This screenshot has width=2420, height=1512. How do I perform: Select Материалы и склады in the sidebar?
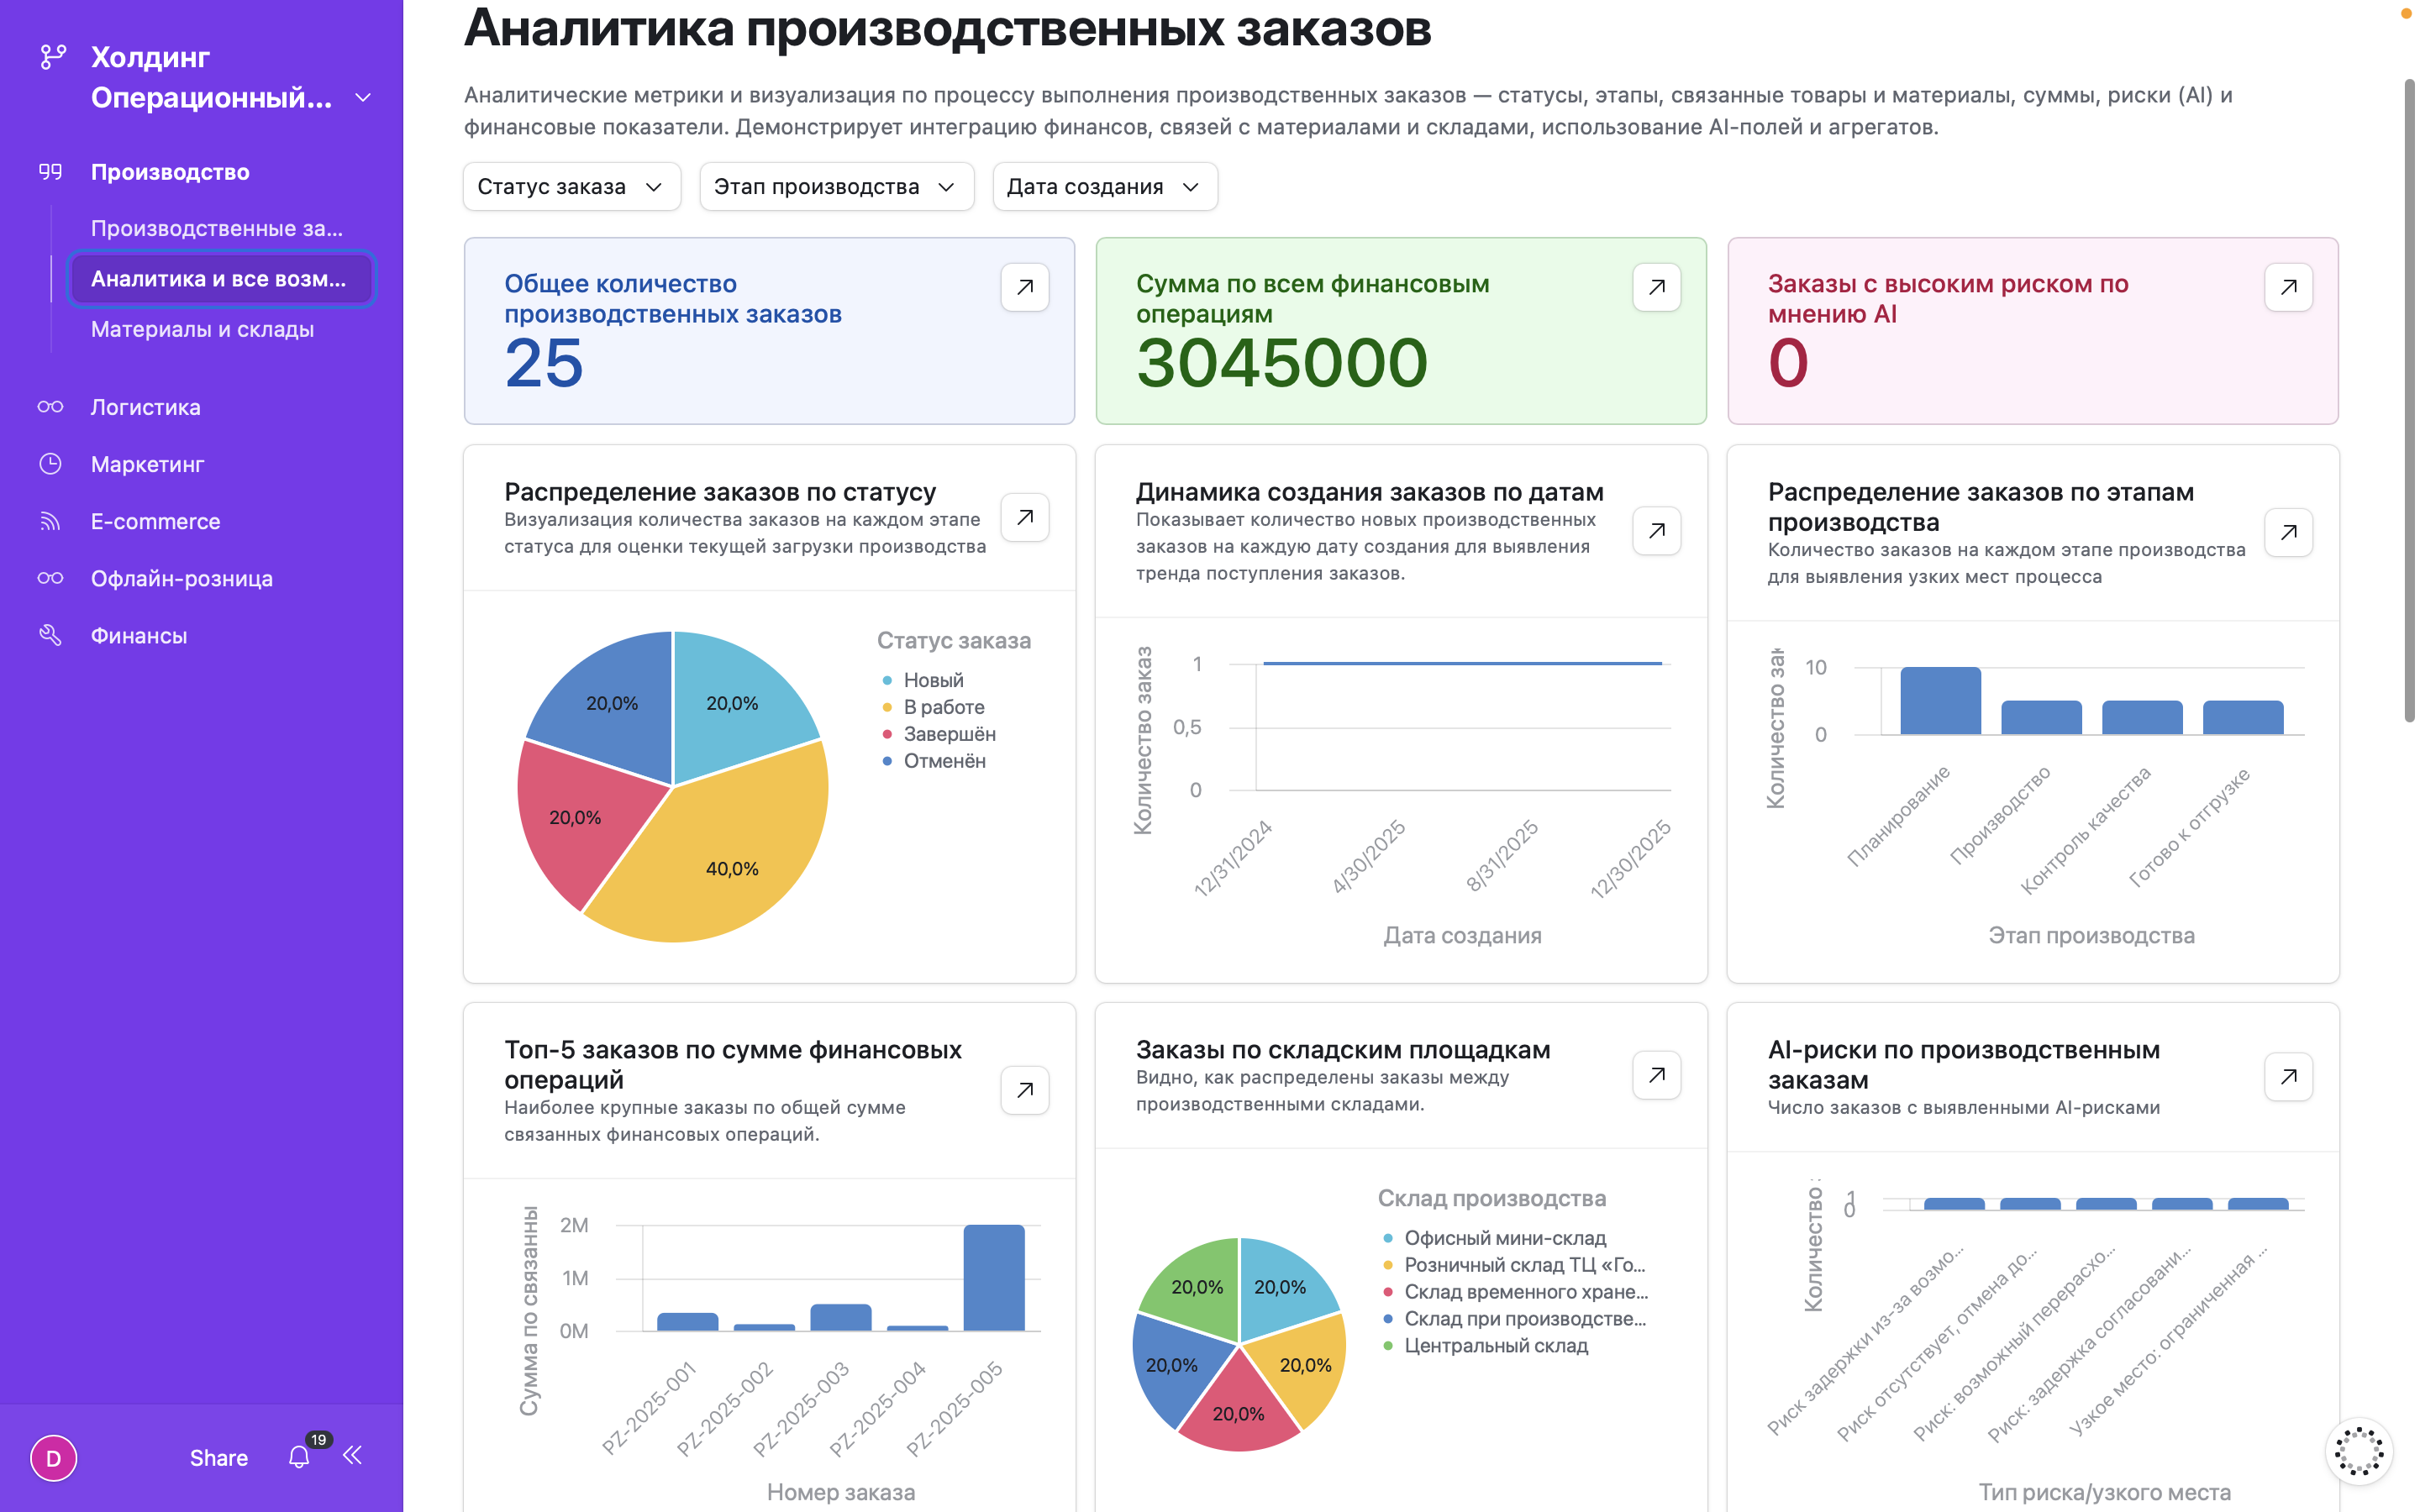click(203, 328)
